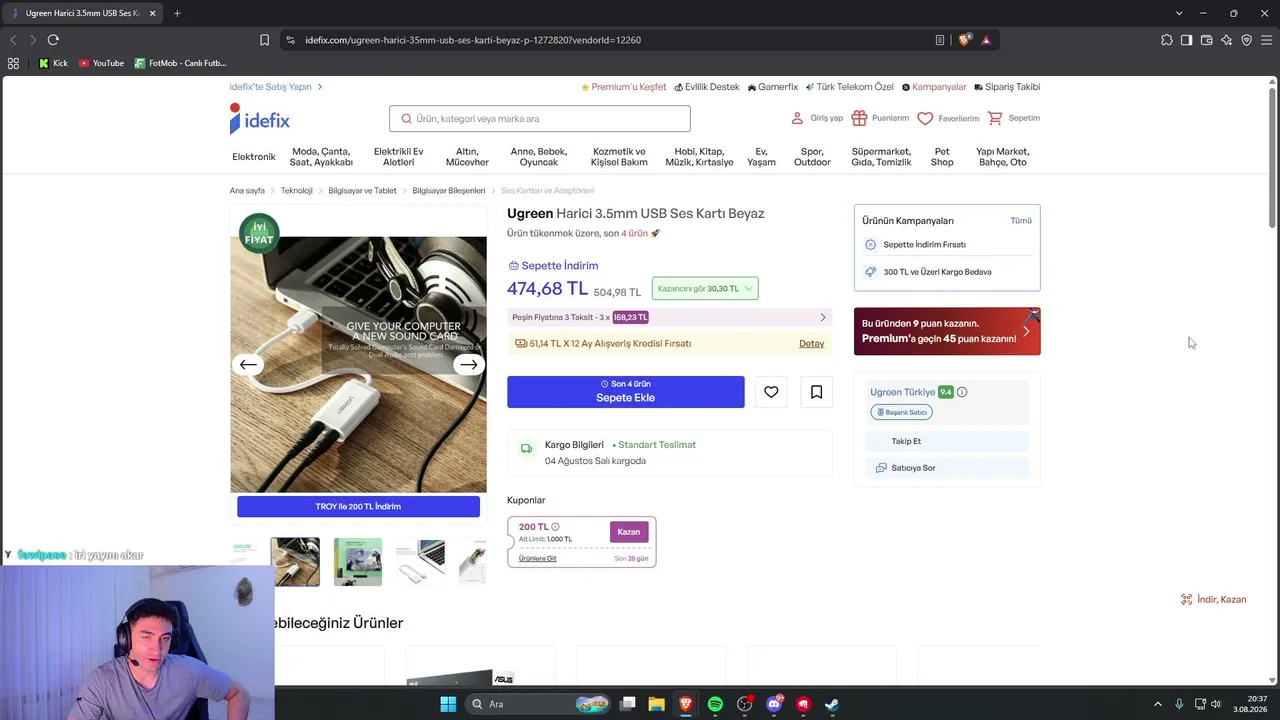
Task: Open the Detay link for shopping credit
Action: coord(812,344)
